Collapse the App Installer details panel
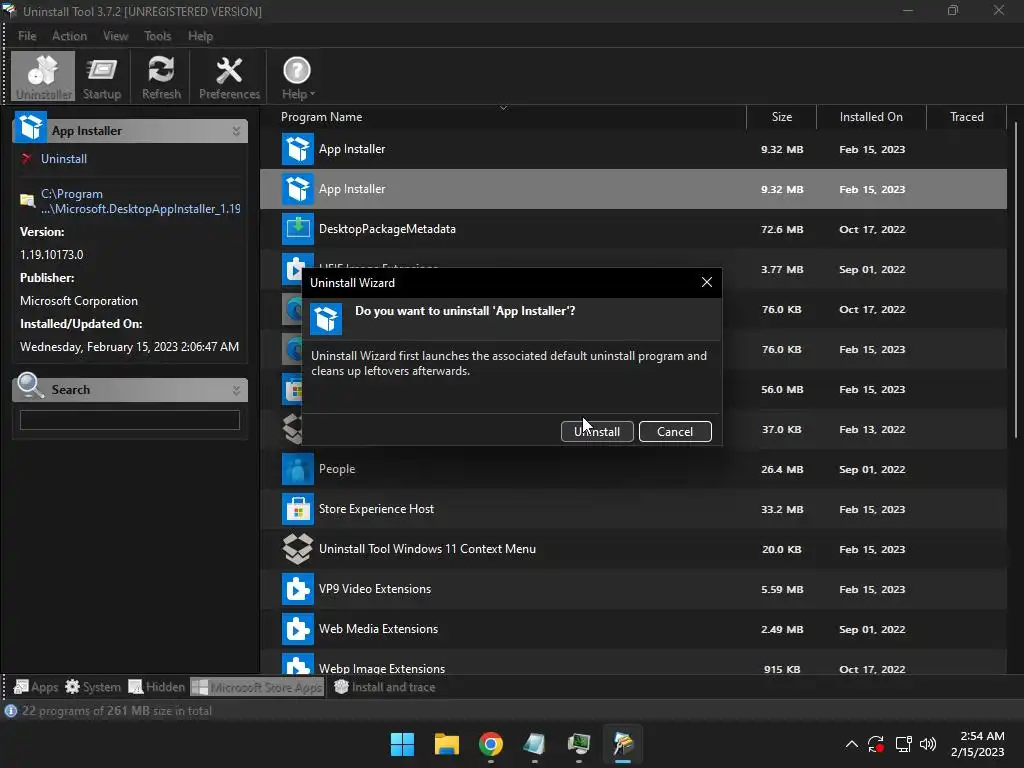This screenshot has height=768, width=1024. (x=236, y=131)
